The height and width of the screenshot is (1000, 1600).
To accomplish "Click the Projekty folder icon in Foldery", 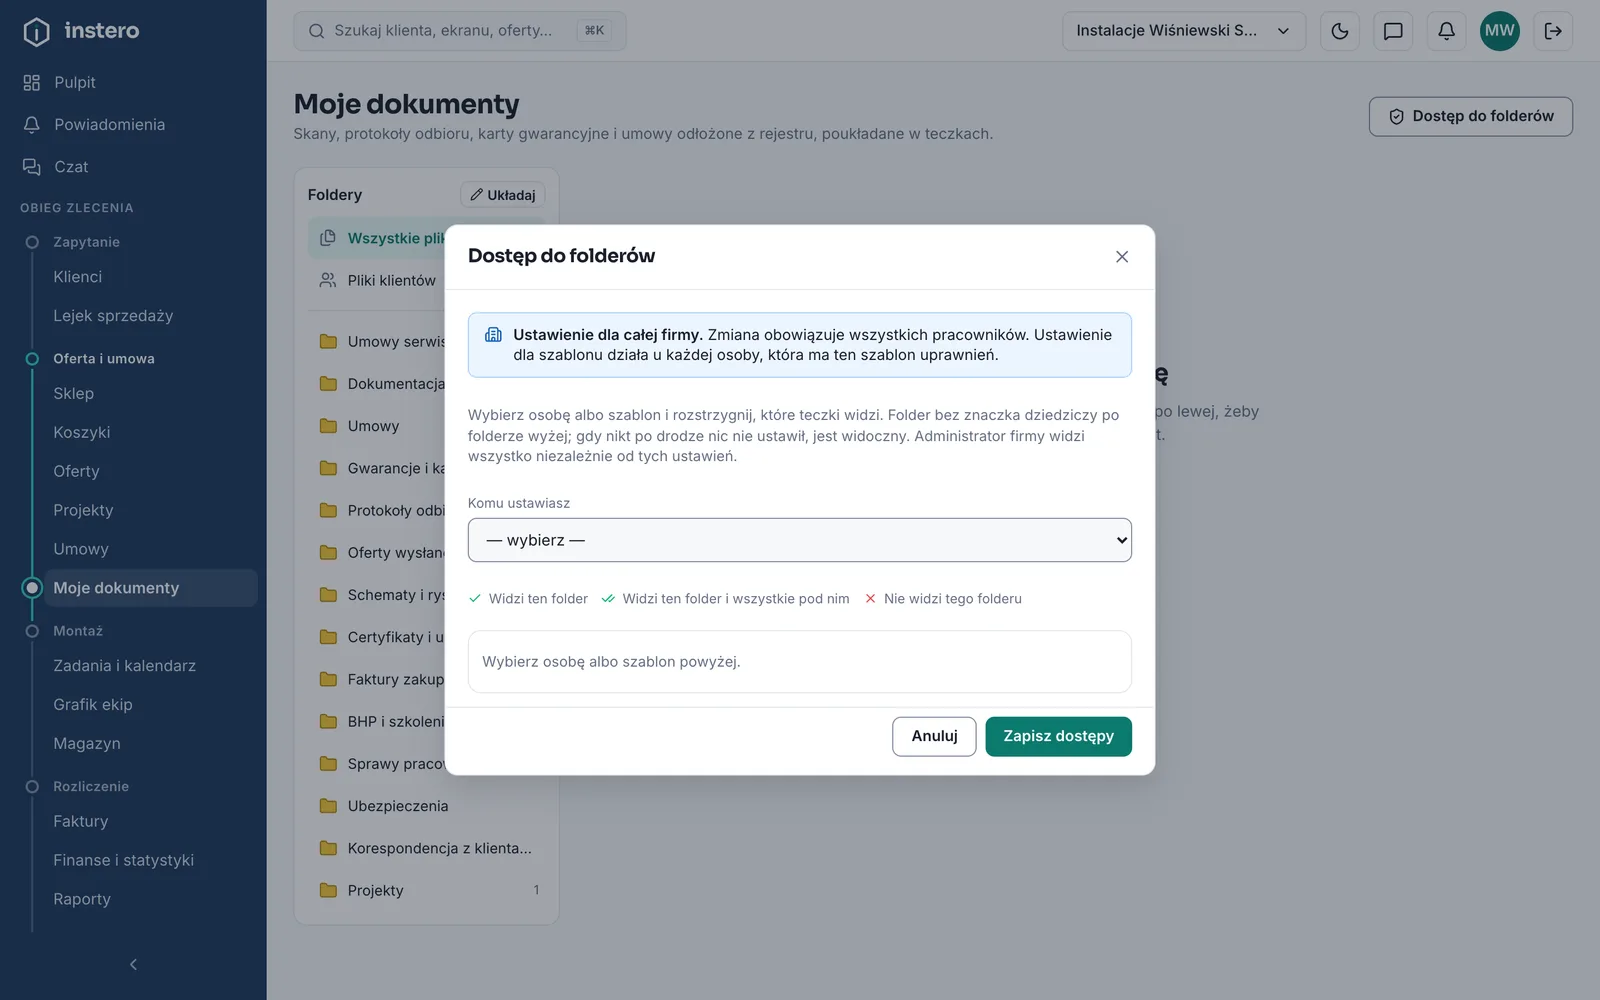I will click(328, 890).
